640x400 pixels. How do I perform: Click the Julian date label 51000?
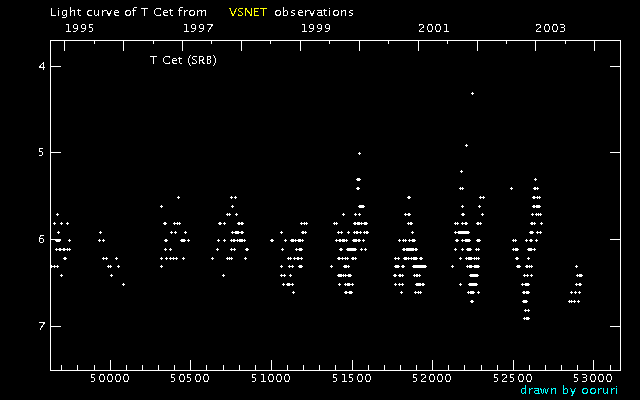click(271, 378)
